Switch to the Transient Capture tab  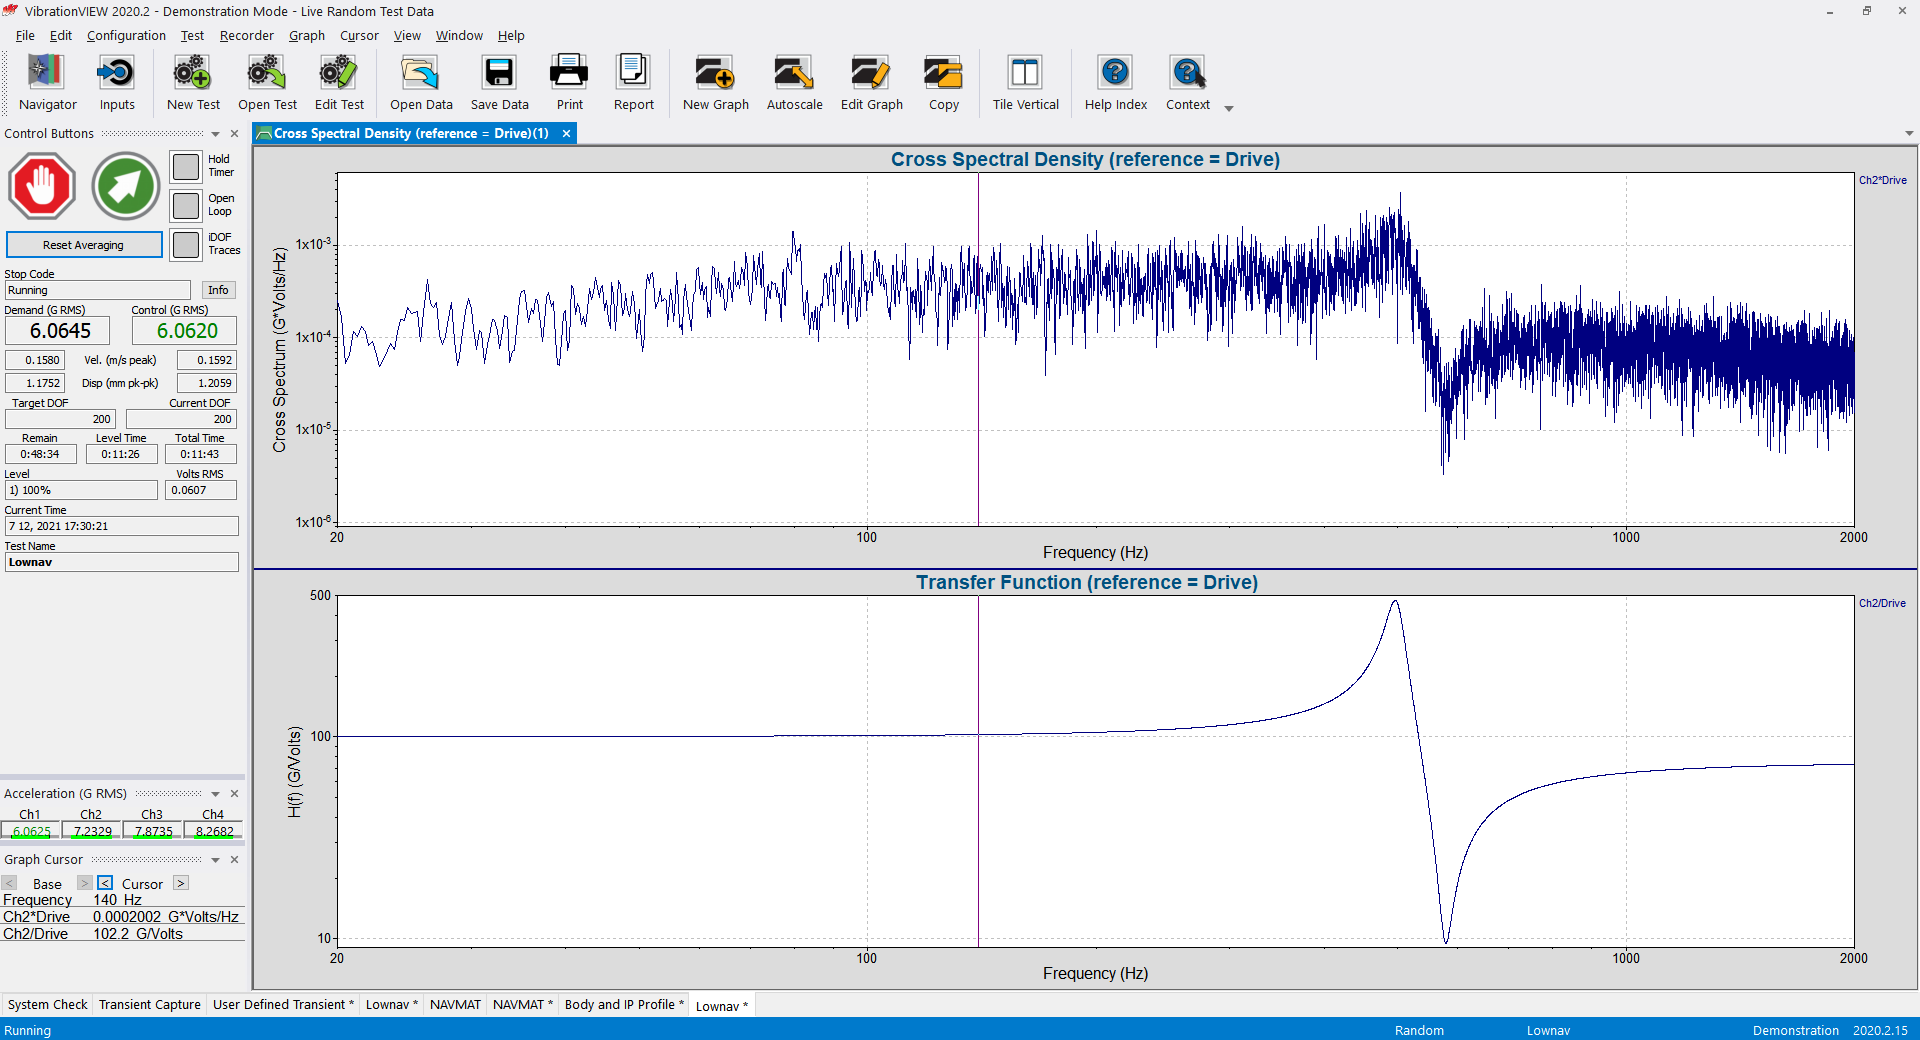pyautogui.click(x=149, y=1005)
